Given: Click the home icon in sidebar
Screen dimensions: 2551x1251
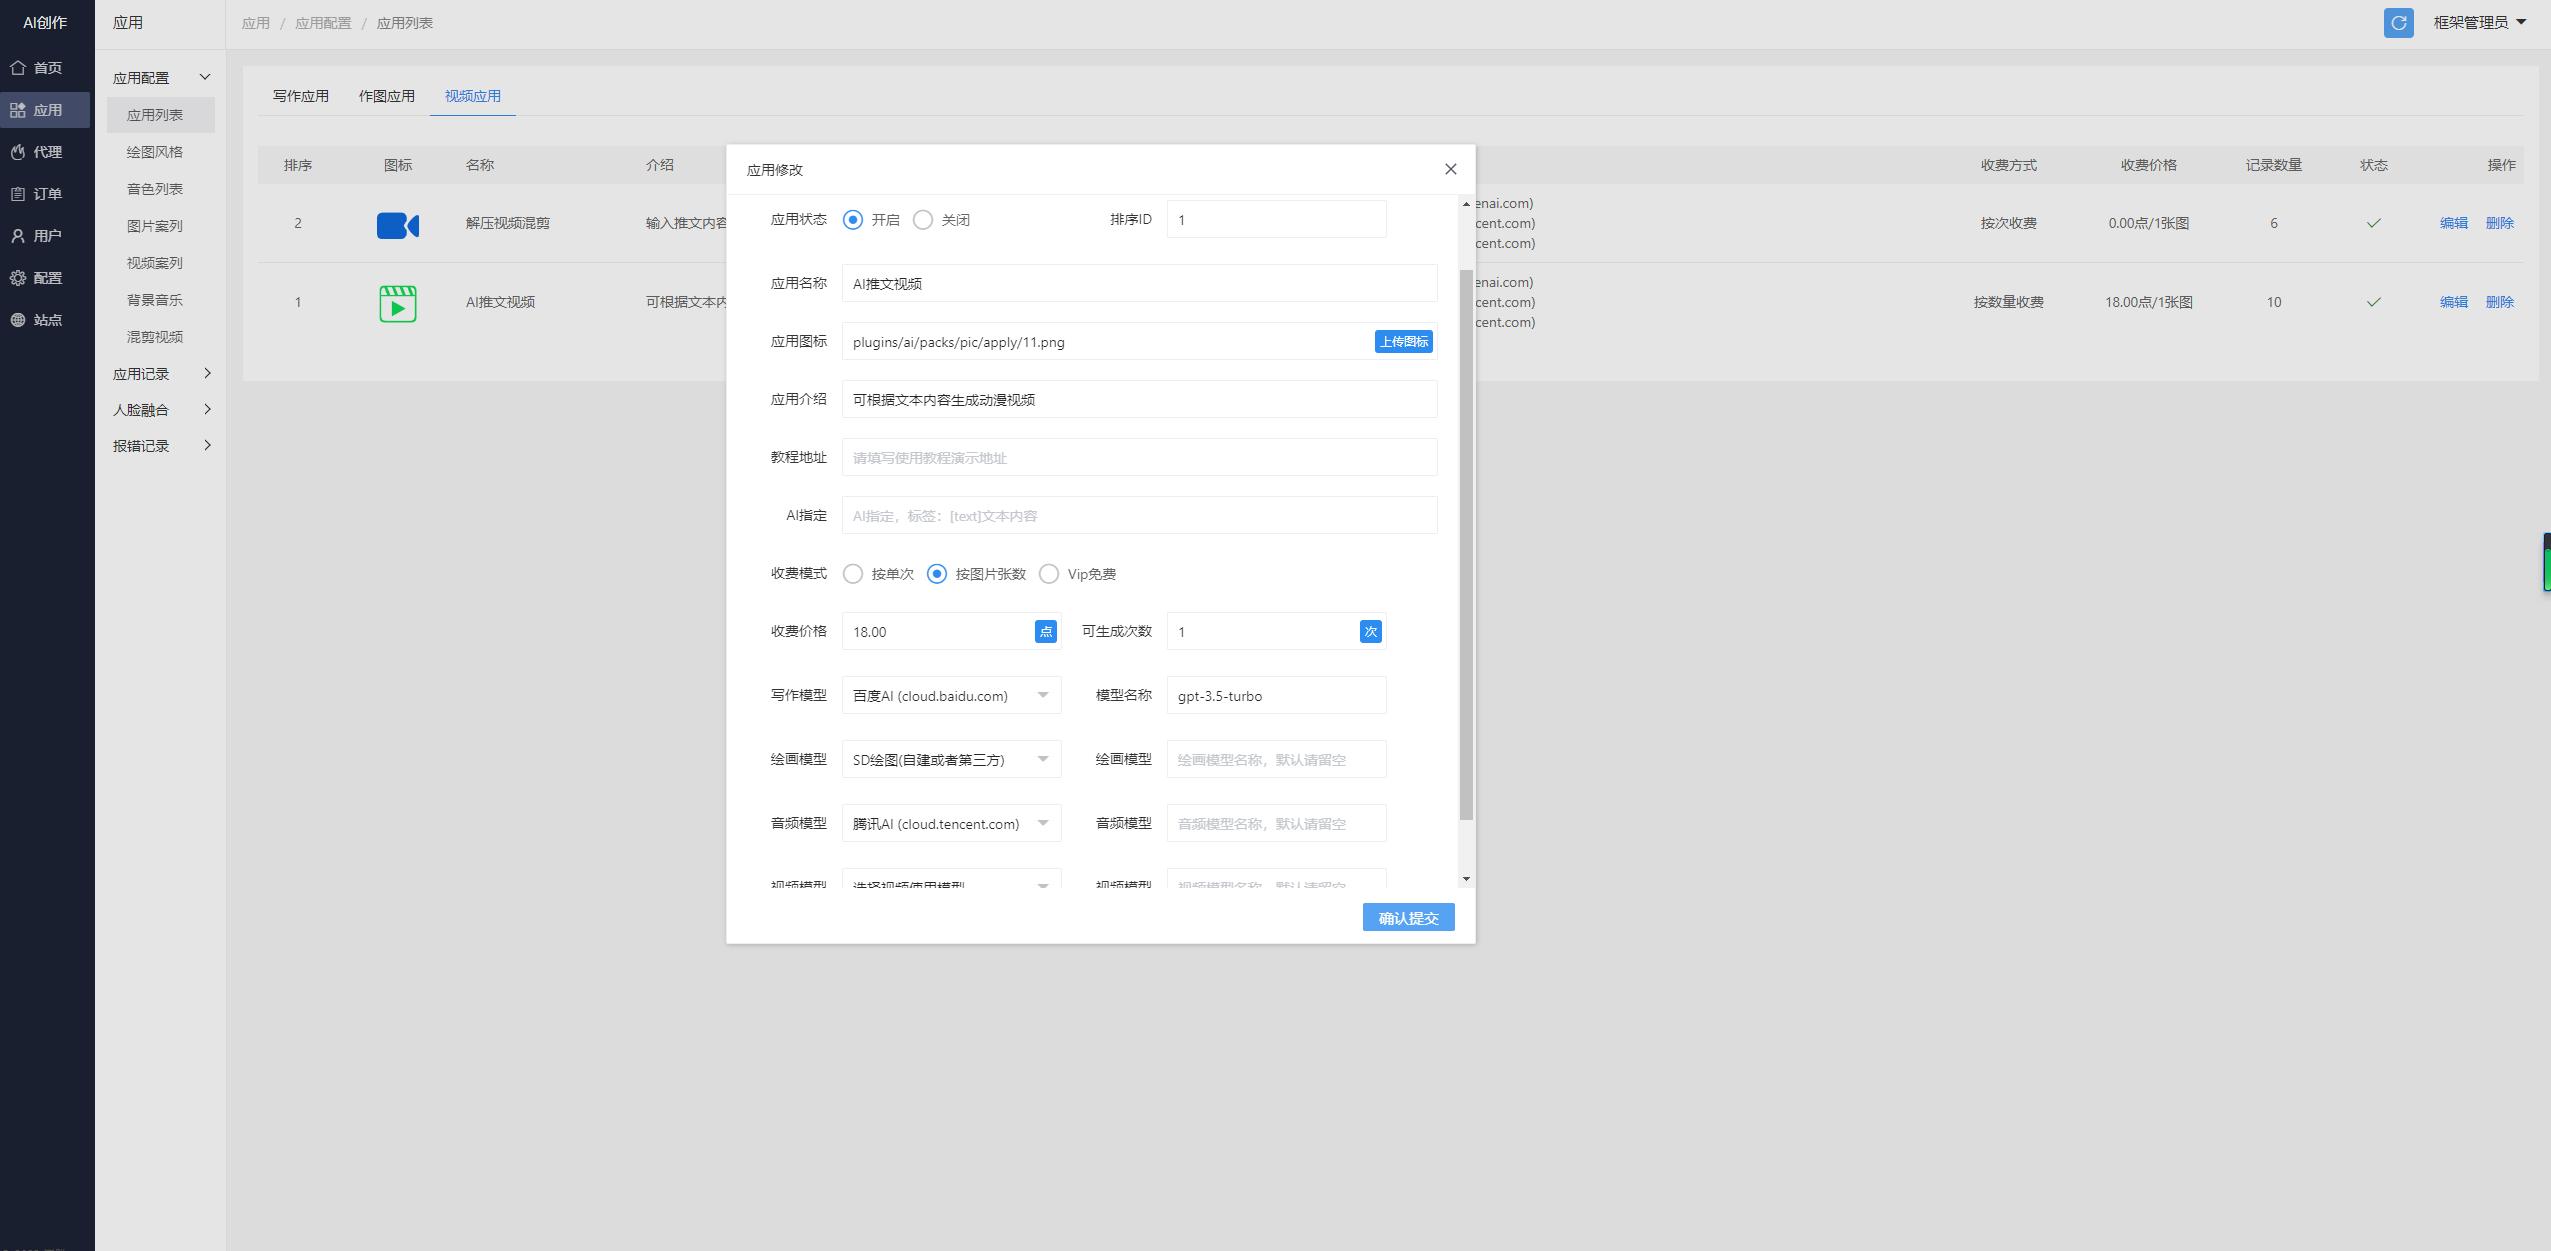Looking at the screenshot, I should click(18, 68).
